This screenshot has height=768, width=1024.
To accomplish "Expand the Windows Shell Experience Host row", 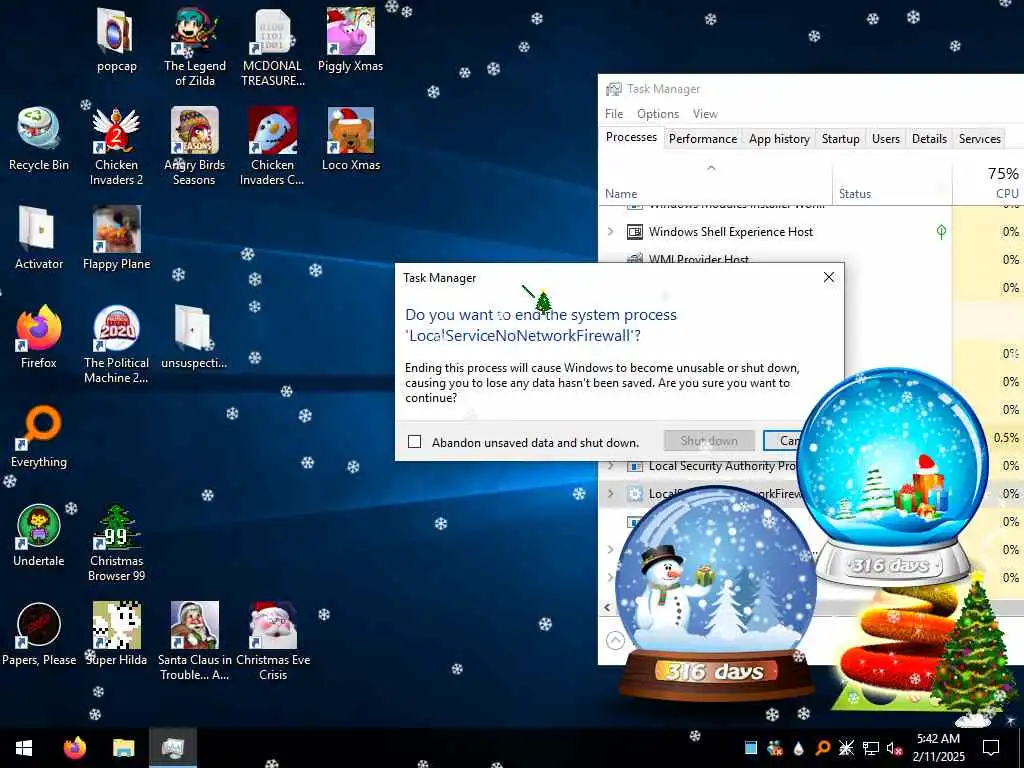I will (x=610, y=231).
